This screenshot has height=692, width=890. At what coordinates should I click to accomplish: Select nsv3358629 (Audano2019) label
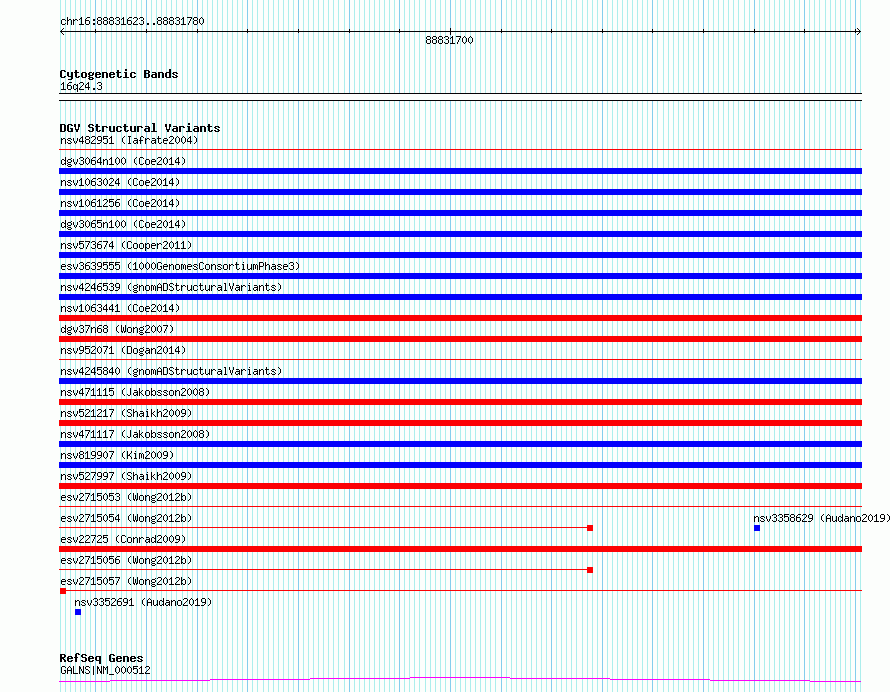[x=821, y=518]
